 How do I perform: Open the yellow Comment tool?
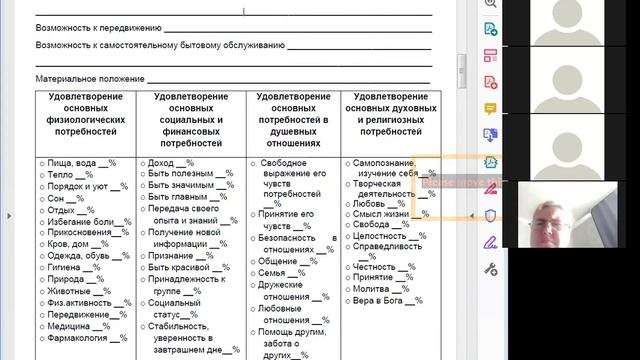[490, 109]
